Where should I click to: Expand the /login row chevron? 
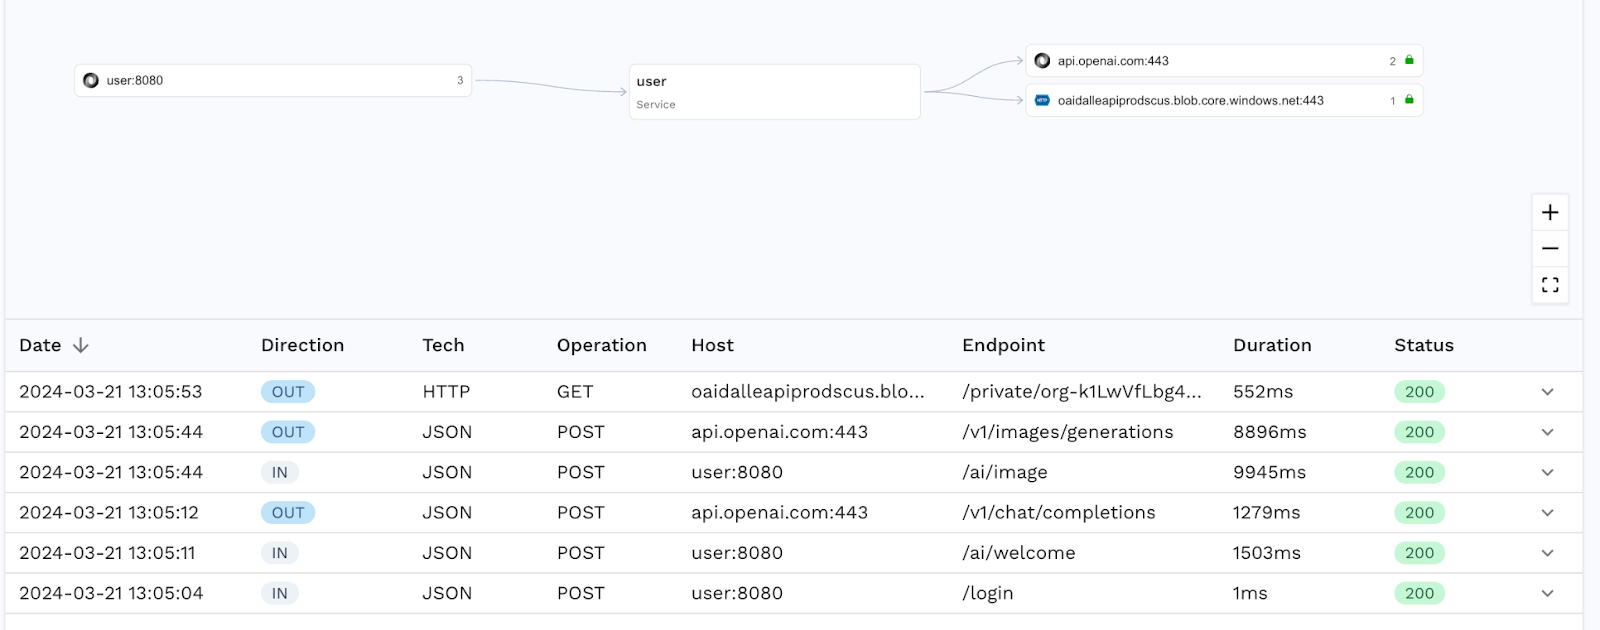click(1547, 593)
